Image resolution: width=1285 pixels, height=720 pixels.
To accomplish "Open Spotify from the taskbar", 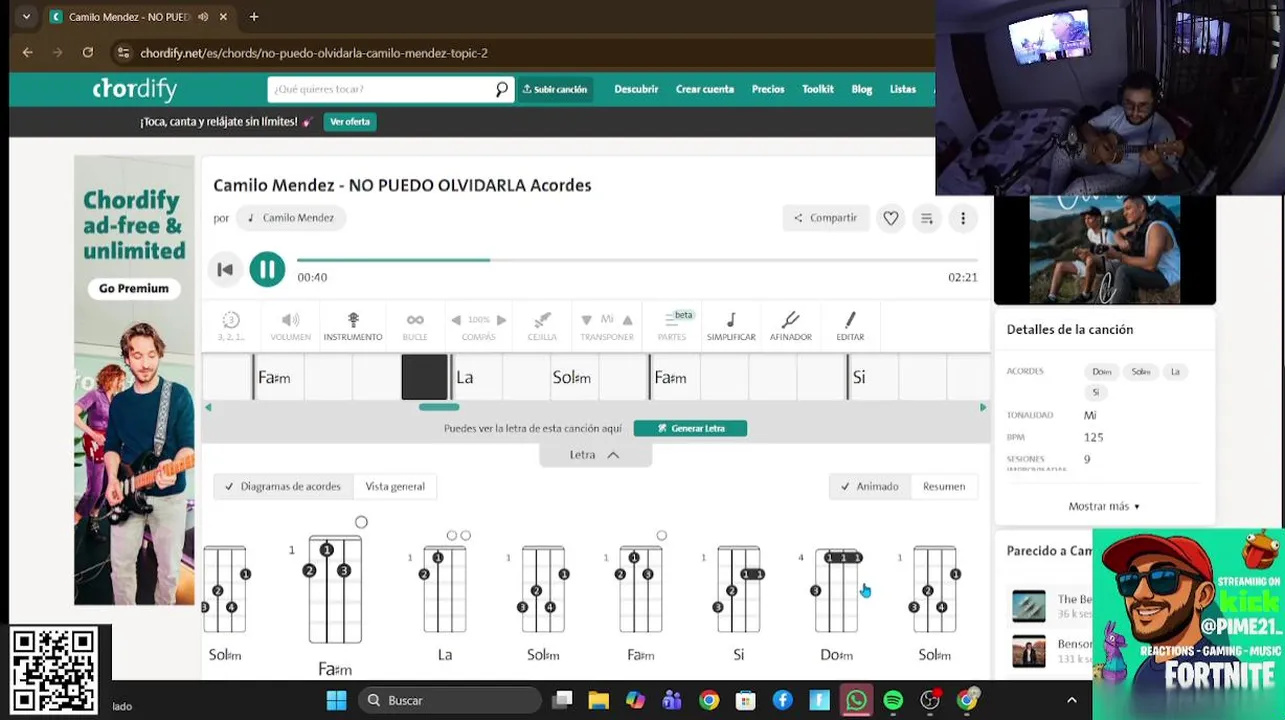I will pos(893,700).
